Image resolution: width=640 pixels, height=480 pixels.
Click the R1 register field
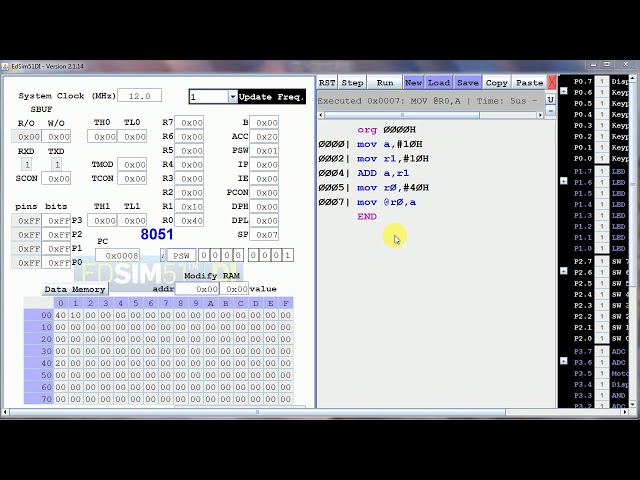click(189, 207)
